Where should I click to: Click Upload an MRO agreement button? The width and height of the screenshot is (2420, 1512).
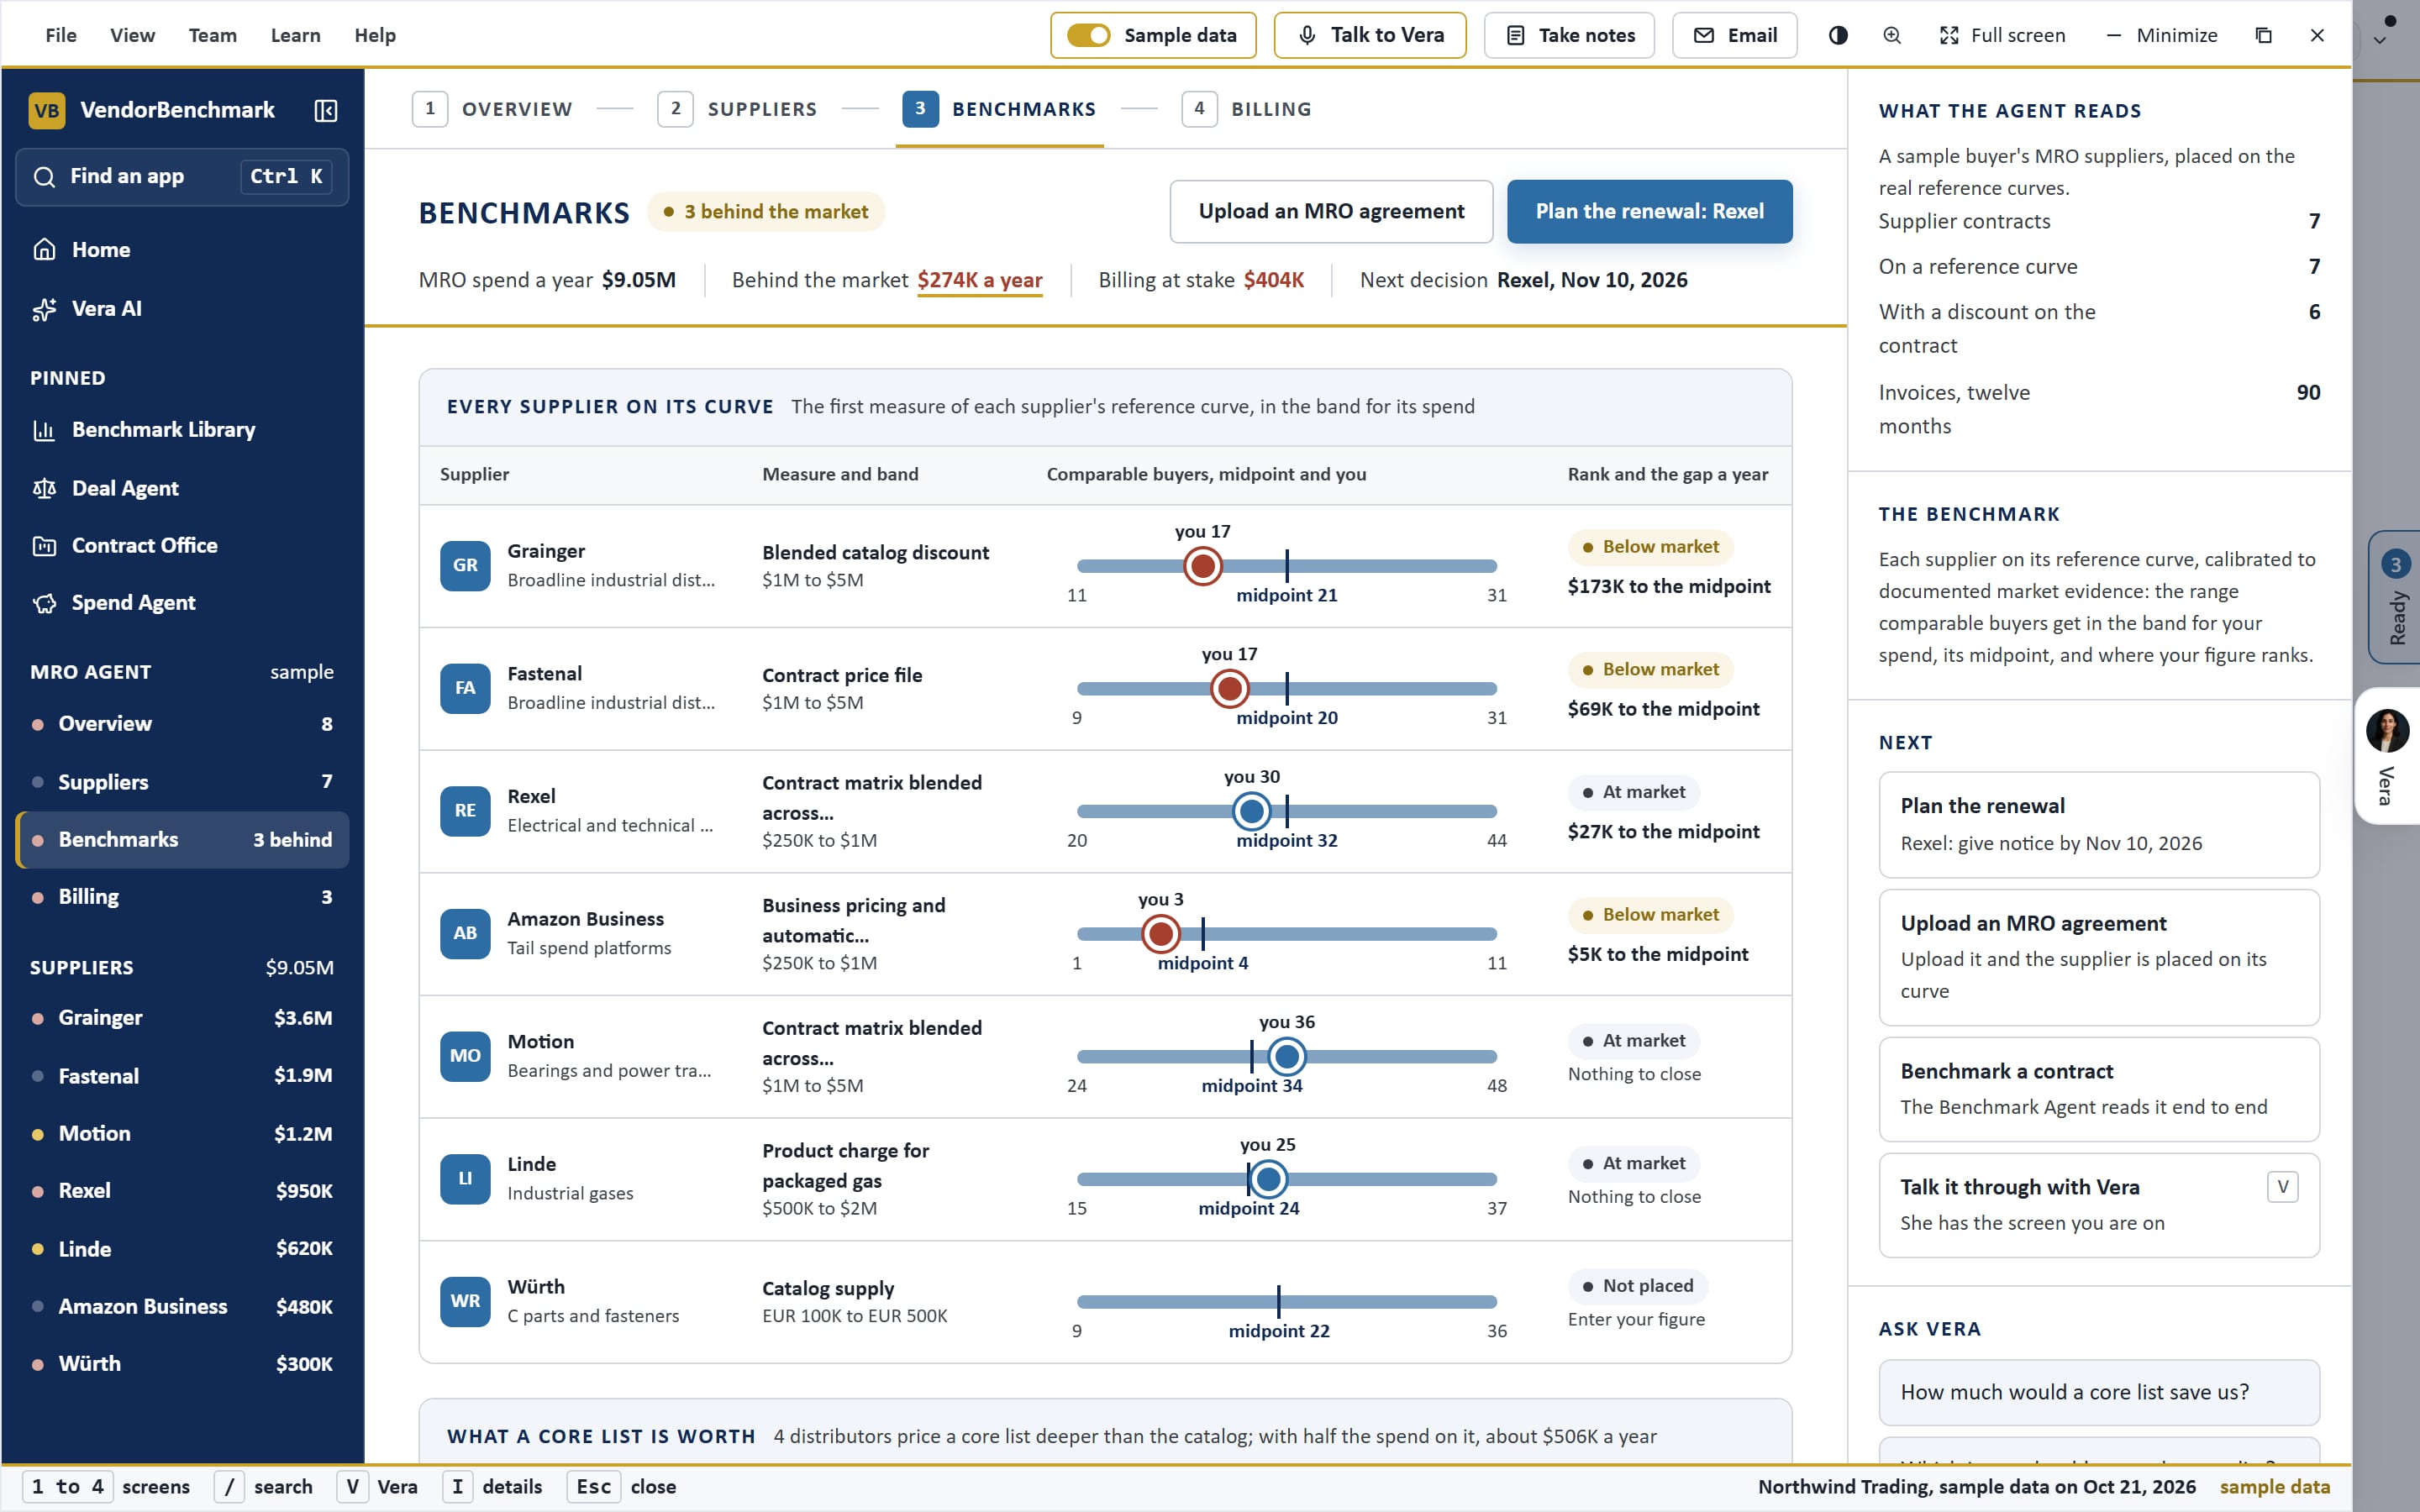(1331, 211)
